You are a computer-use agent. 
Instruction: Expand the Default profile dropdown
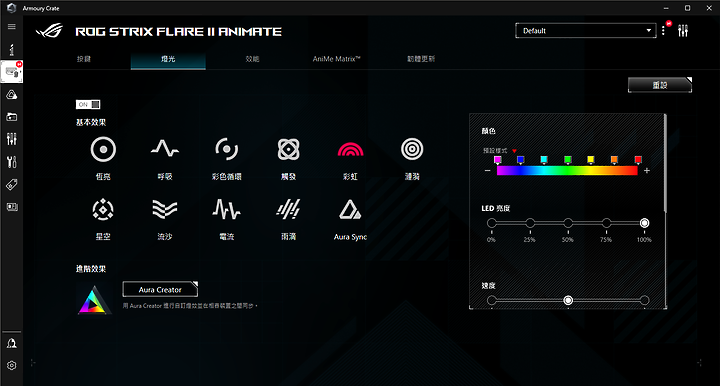coord(585,31)
